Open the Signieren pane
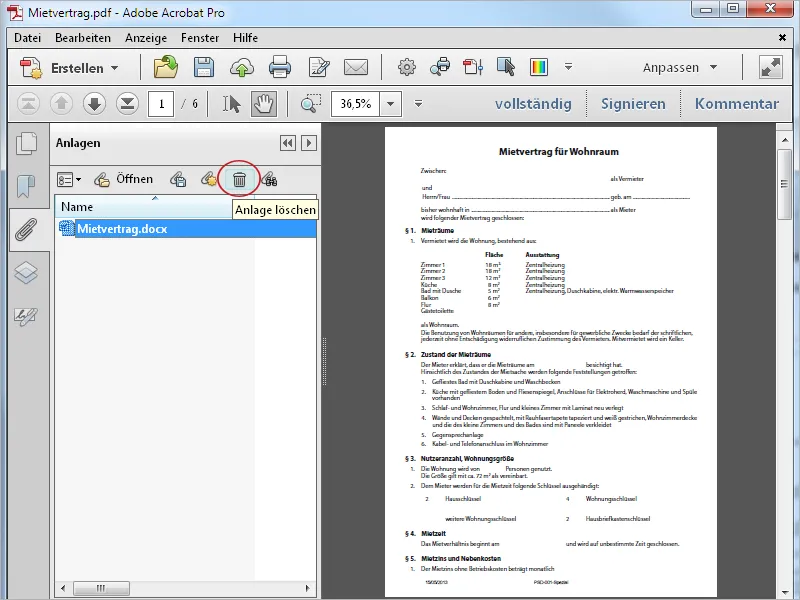Viewport: 800px width, 600px height. point(633,104)
